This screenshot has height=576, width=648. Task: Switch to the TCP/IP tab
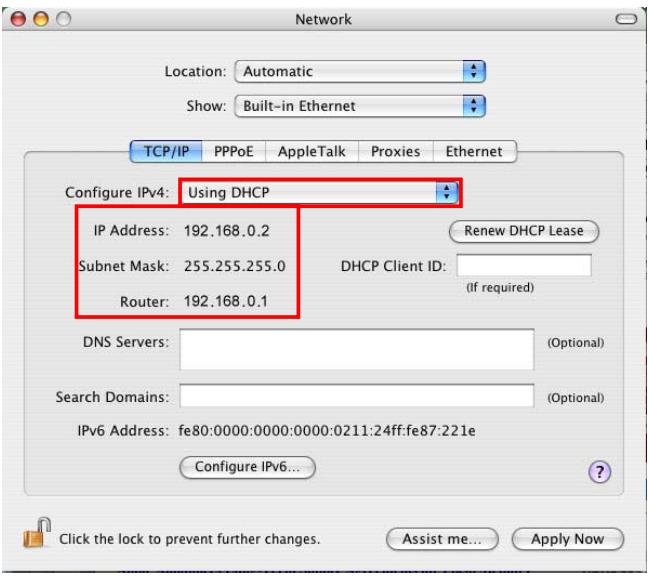[166, 151]
